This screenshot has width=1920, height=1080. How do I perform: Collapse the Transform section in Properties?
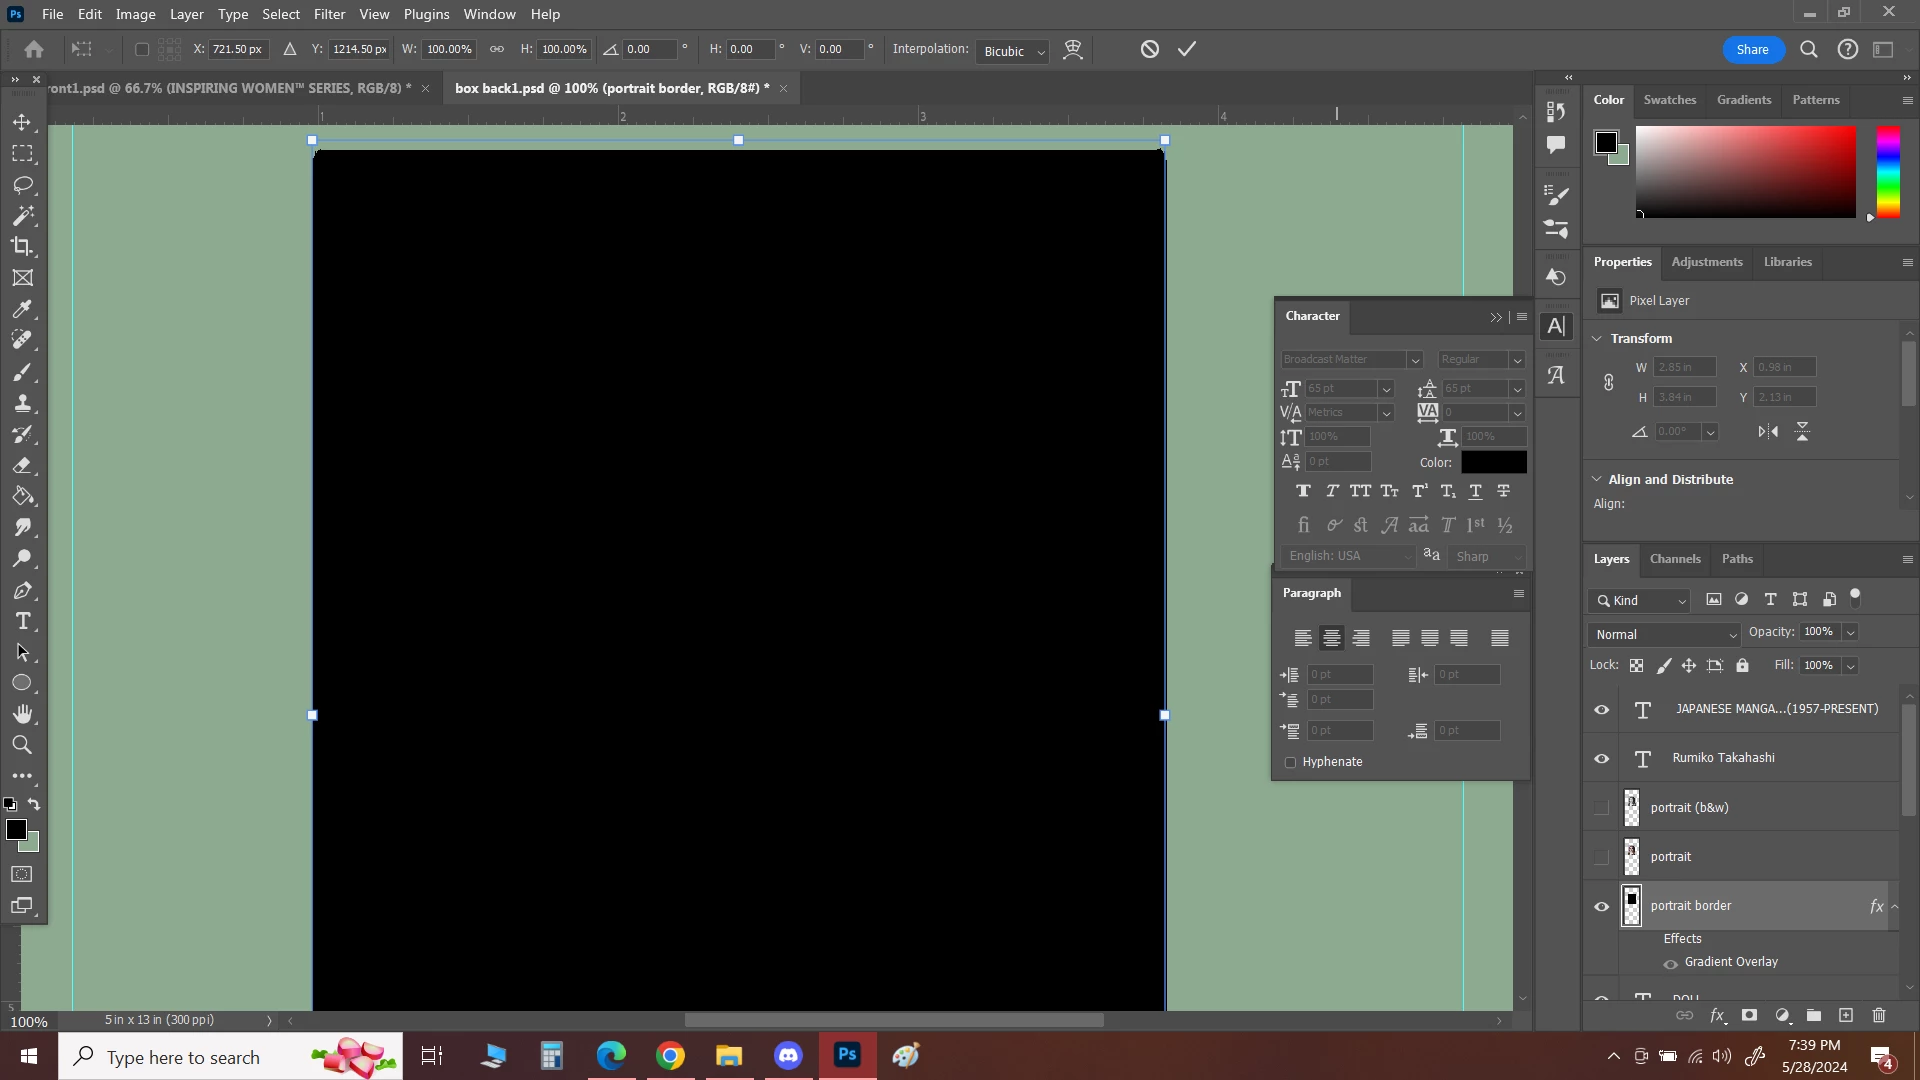(1597, 338)
